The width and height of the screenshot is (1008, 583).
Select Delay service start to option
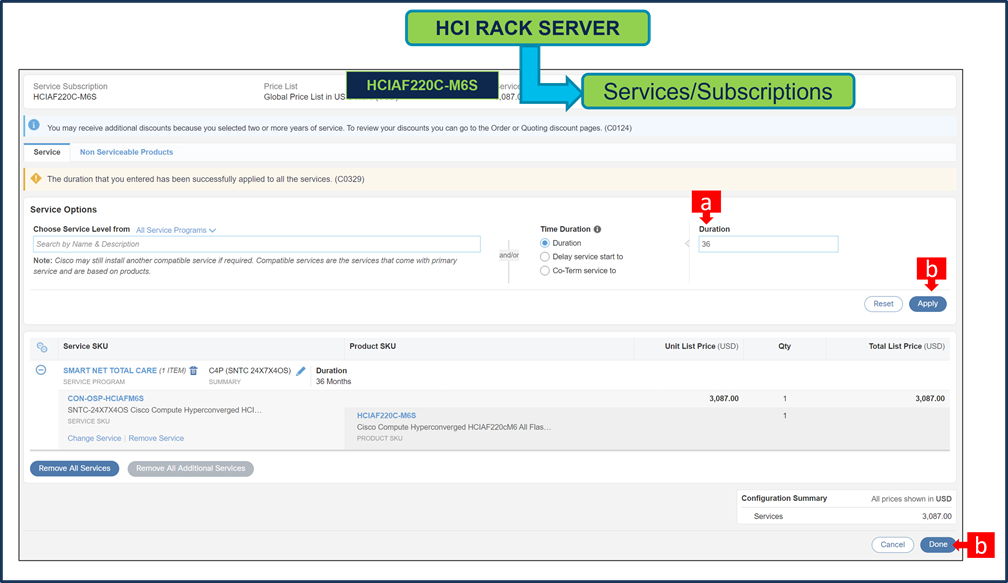pyautogui.click(x=544, y=256)
